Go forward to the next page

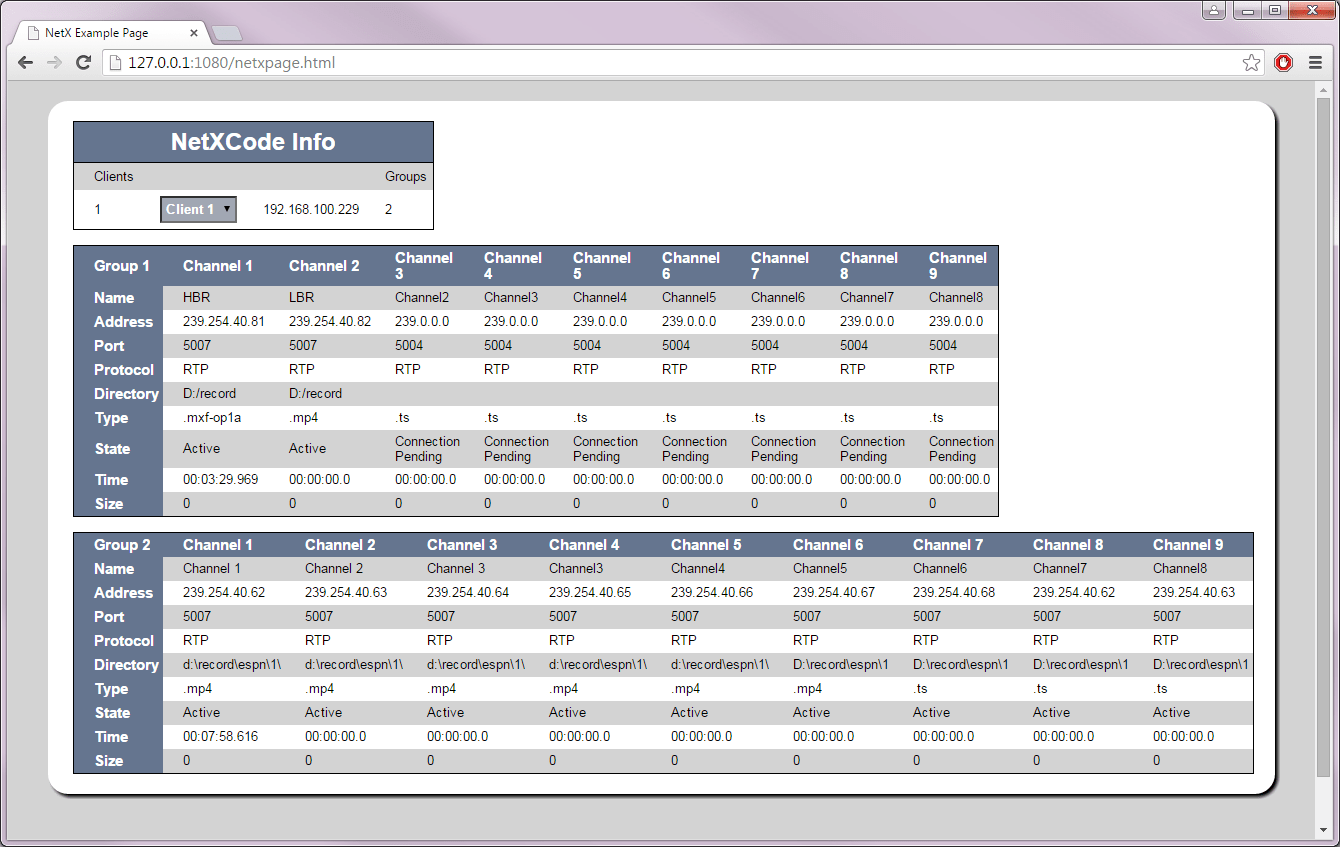(55, 63)
